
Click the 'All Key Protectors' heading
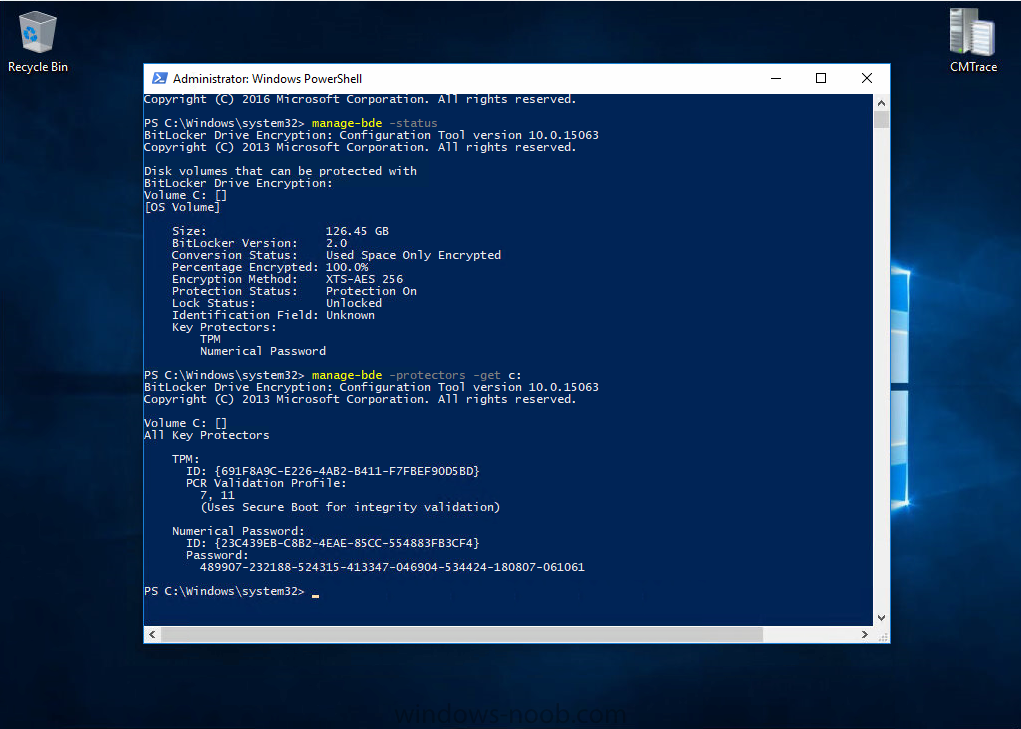coord(206,435)
